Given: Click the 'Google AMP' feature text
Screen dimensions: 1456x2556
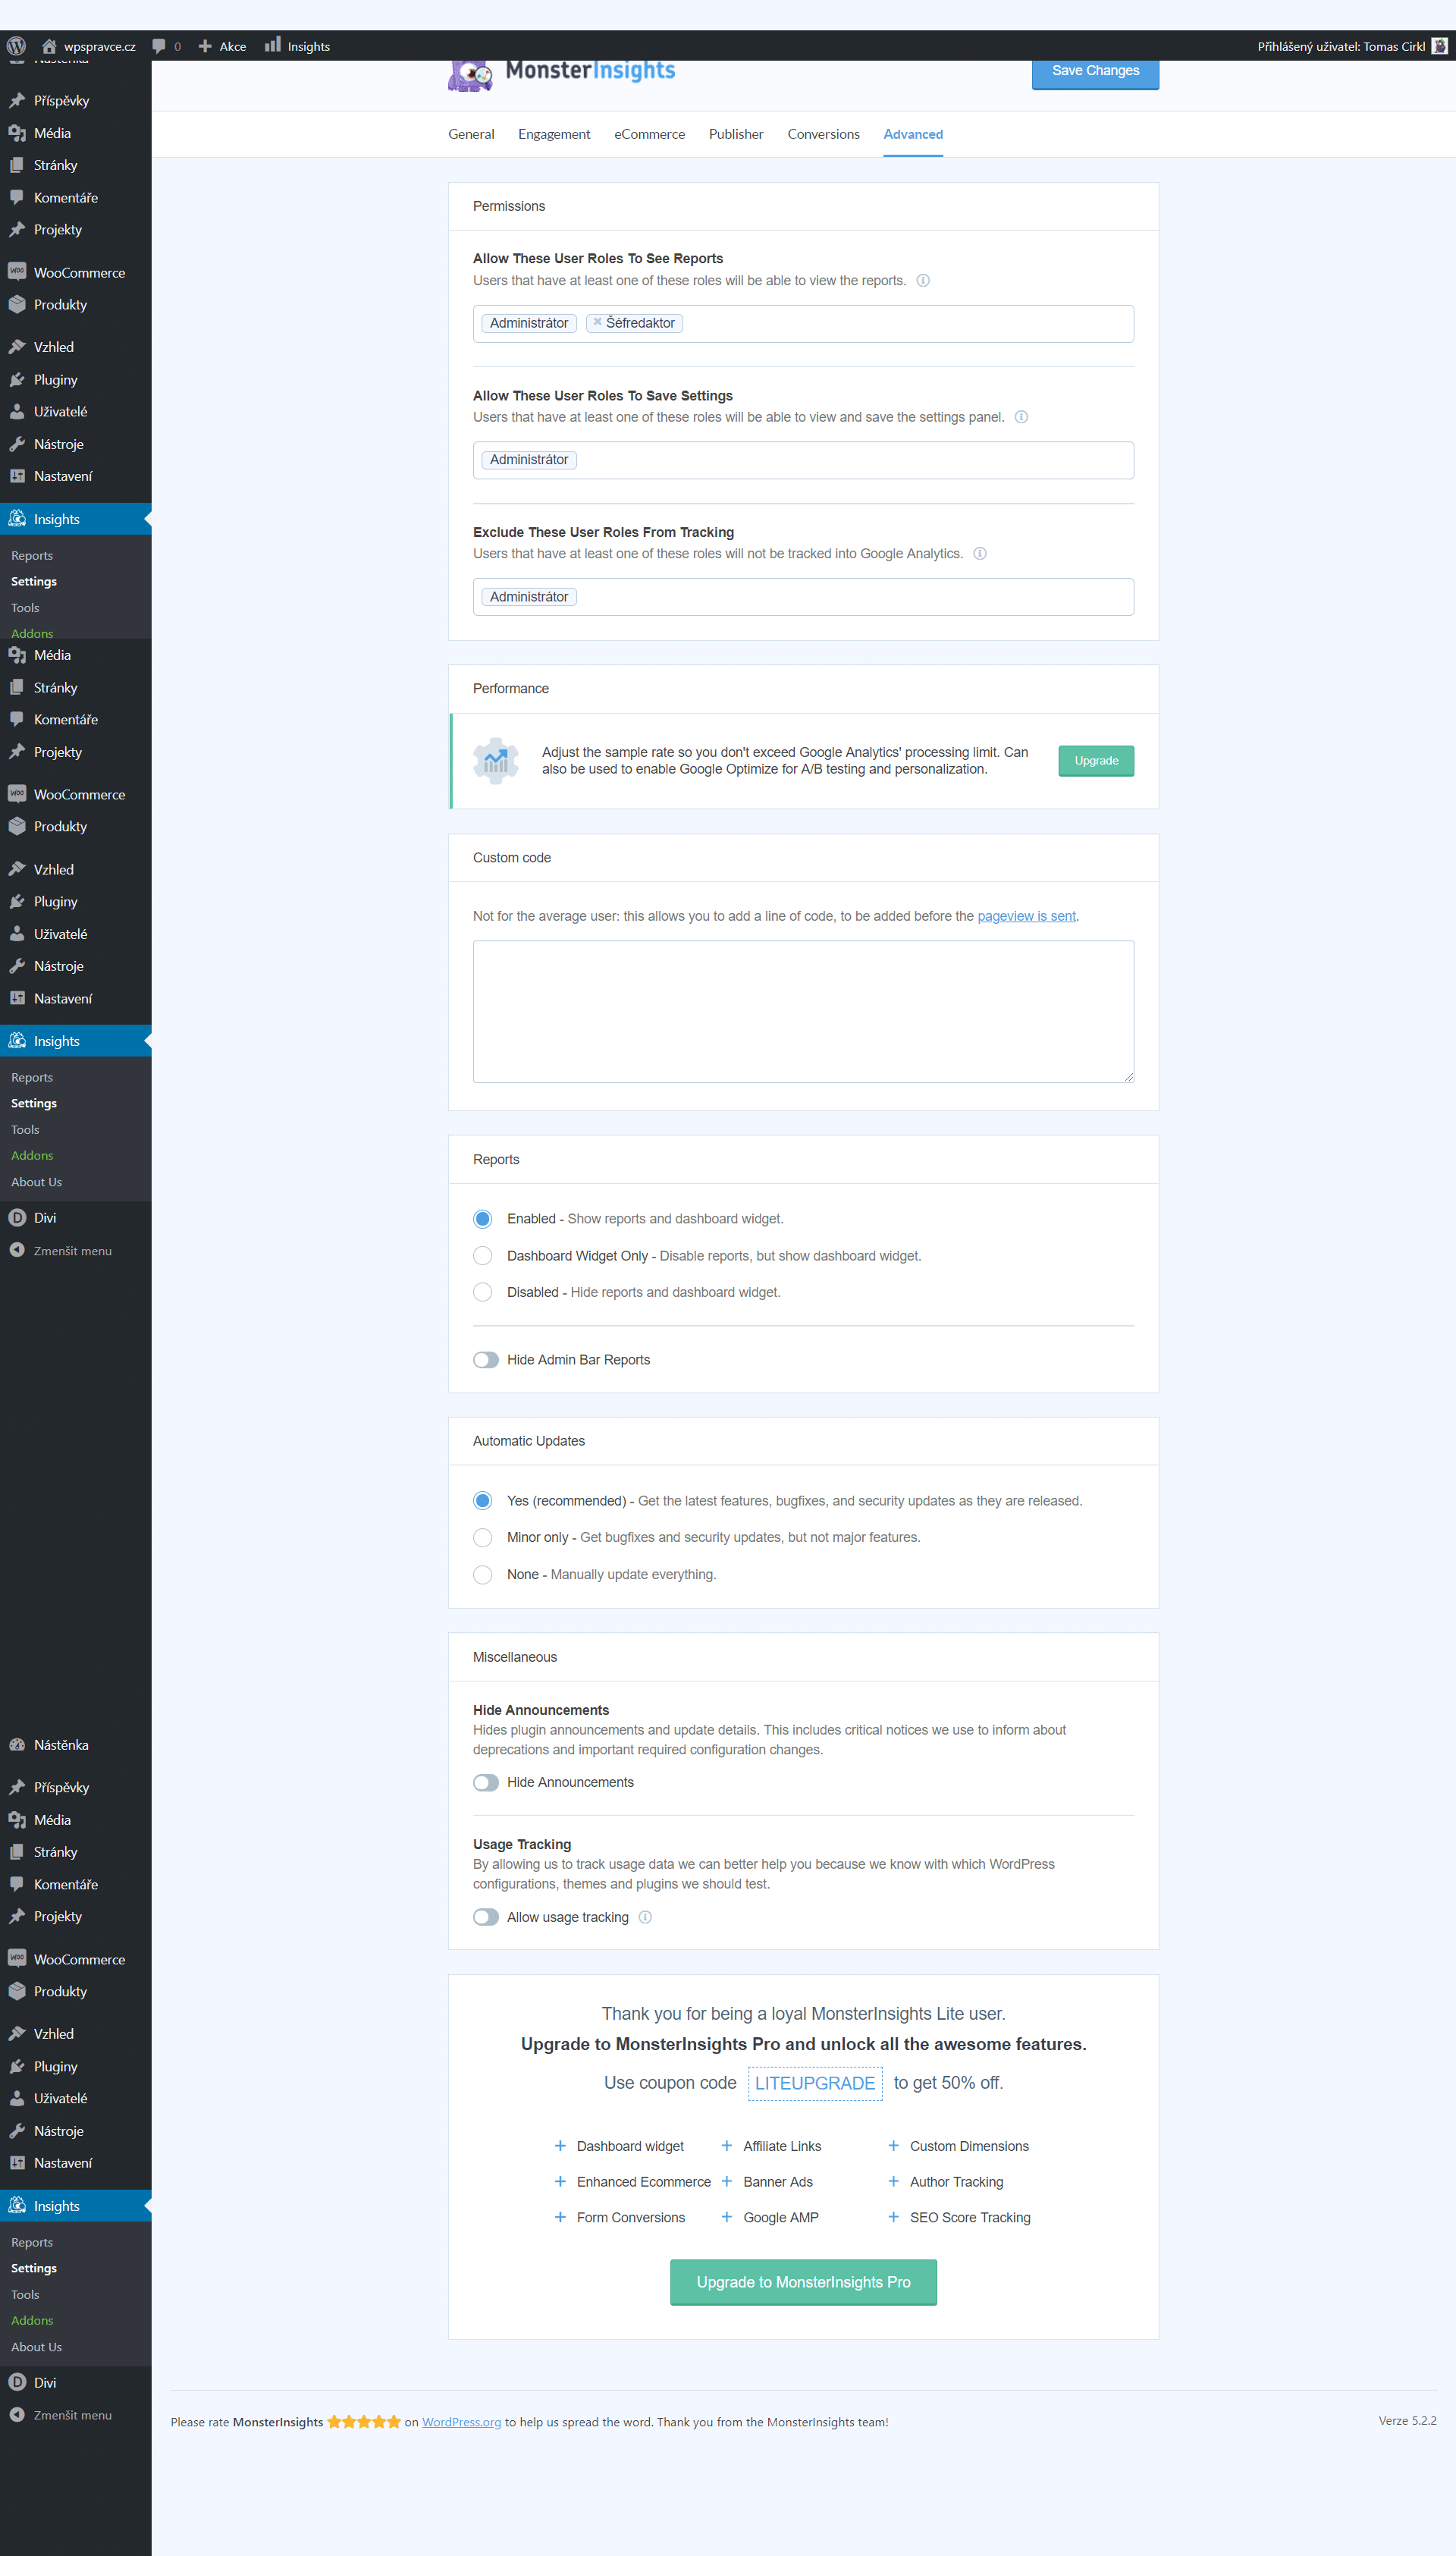Looking at the screenshot, I should tap(781, 2217).
